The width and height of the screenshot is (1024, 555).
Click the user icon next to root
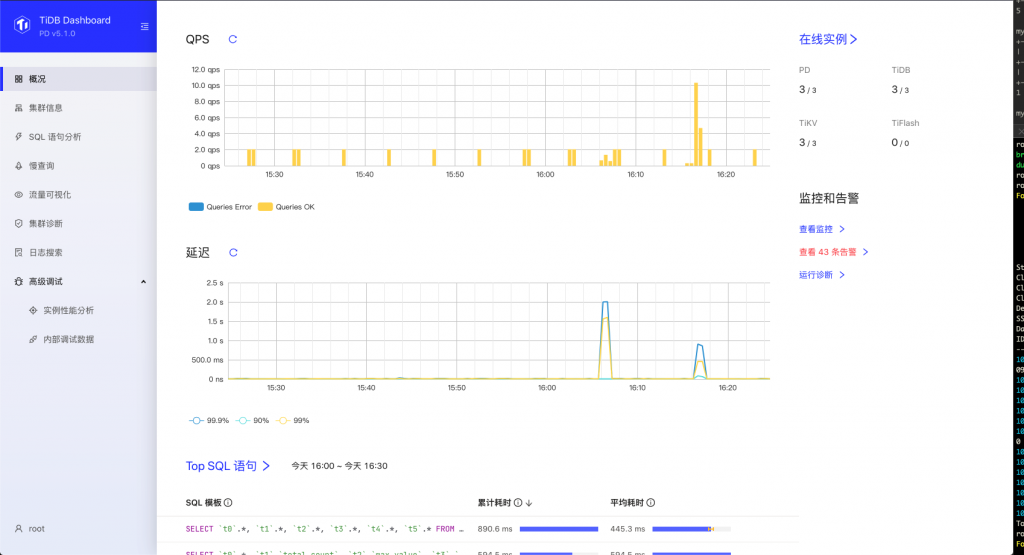point(18,529)
